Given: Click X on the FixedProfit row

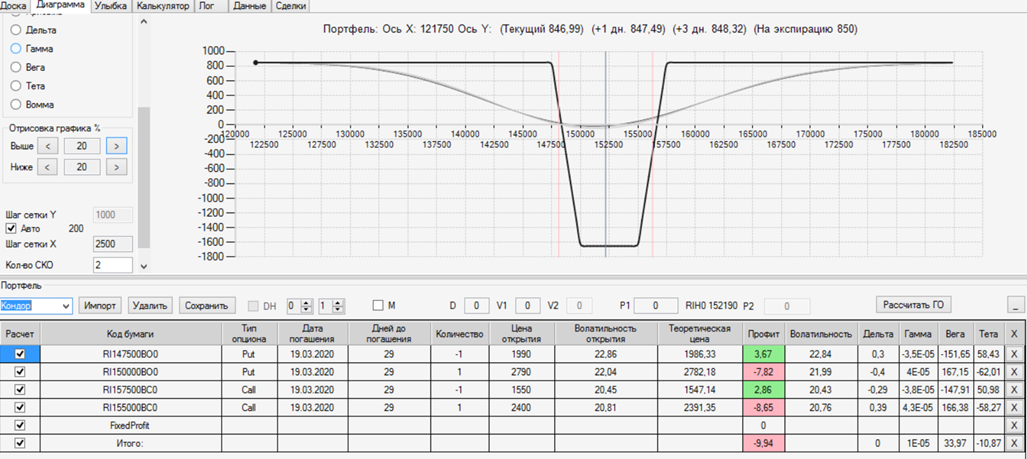Looking at the screenshot, I should (1014, 425).
